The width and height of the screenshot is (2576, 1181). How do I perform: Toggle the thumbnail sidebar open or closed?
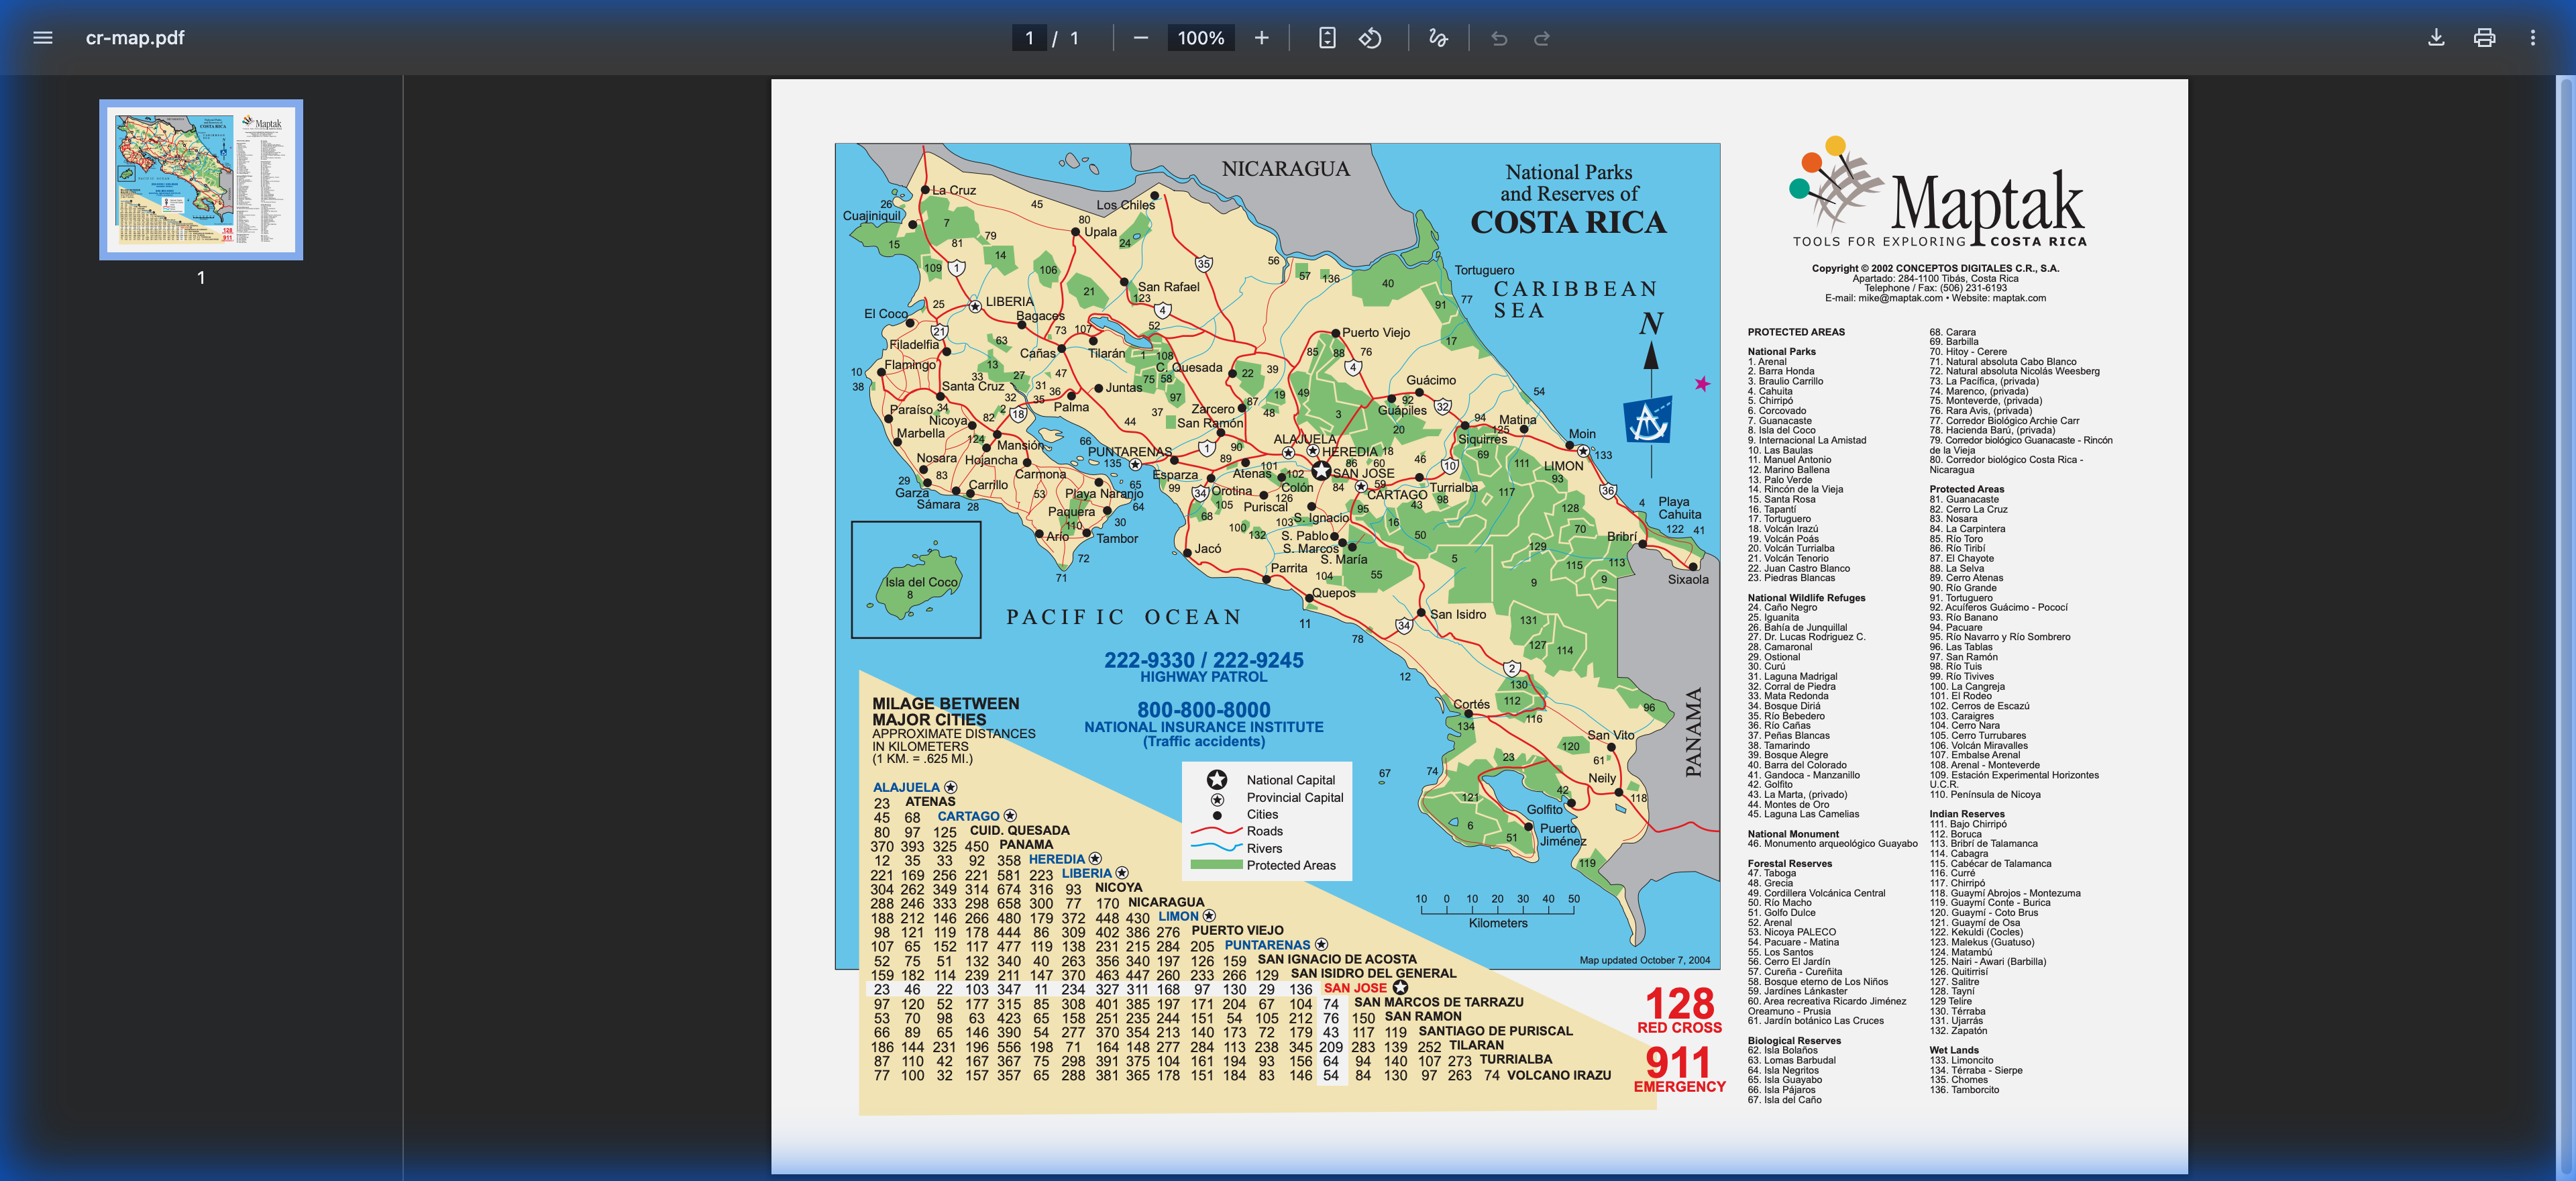coord(42,38)
